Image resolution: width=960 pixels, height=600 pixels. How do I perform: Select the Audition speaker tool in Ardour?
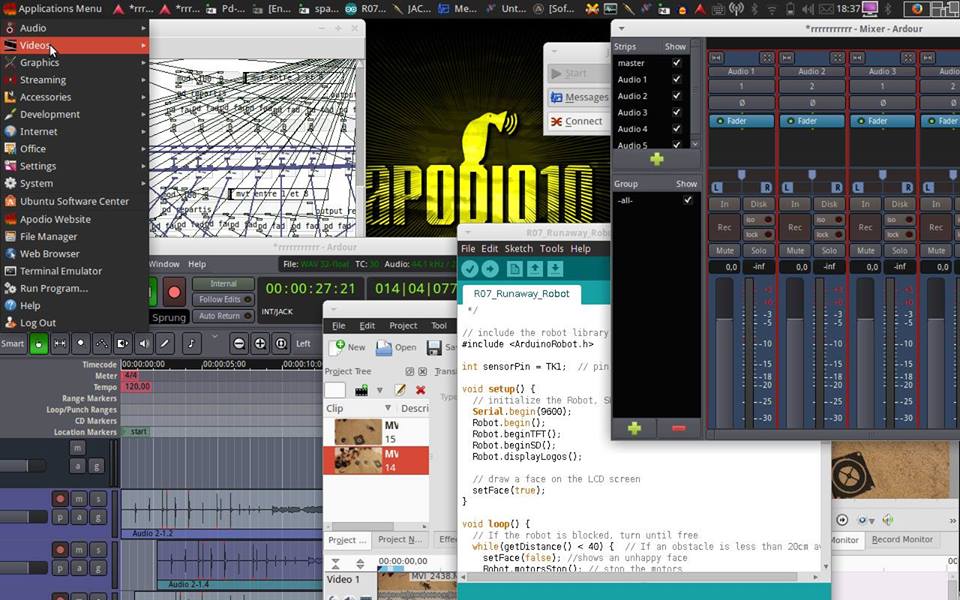click(x=145, y=343)
